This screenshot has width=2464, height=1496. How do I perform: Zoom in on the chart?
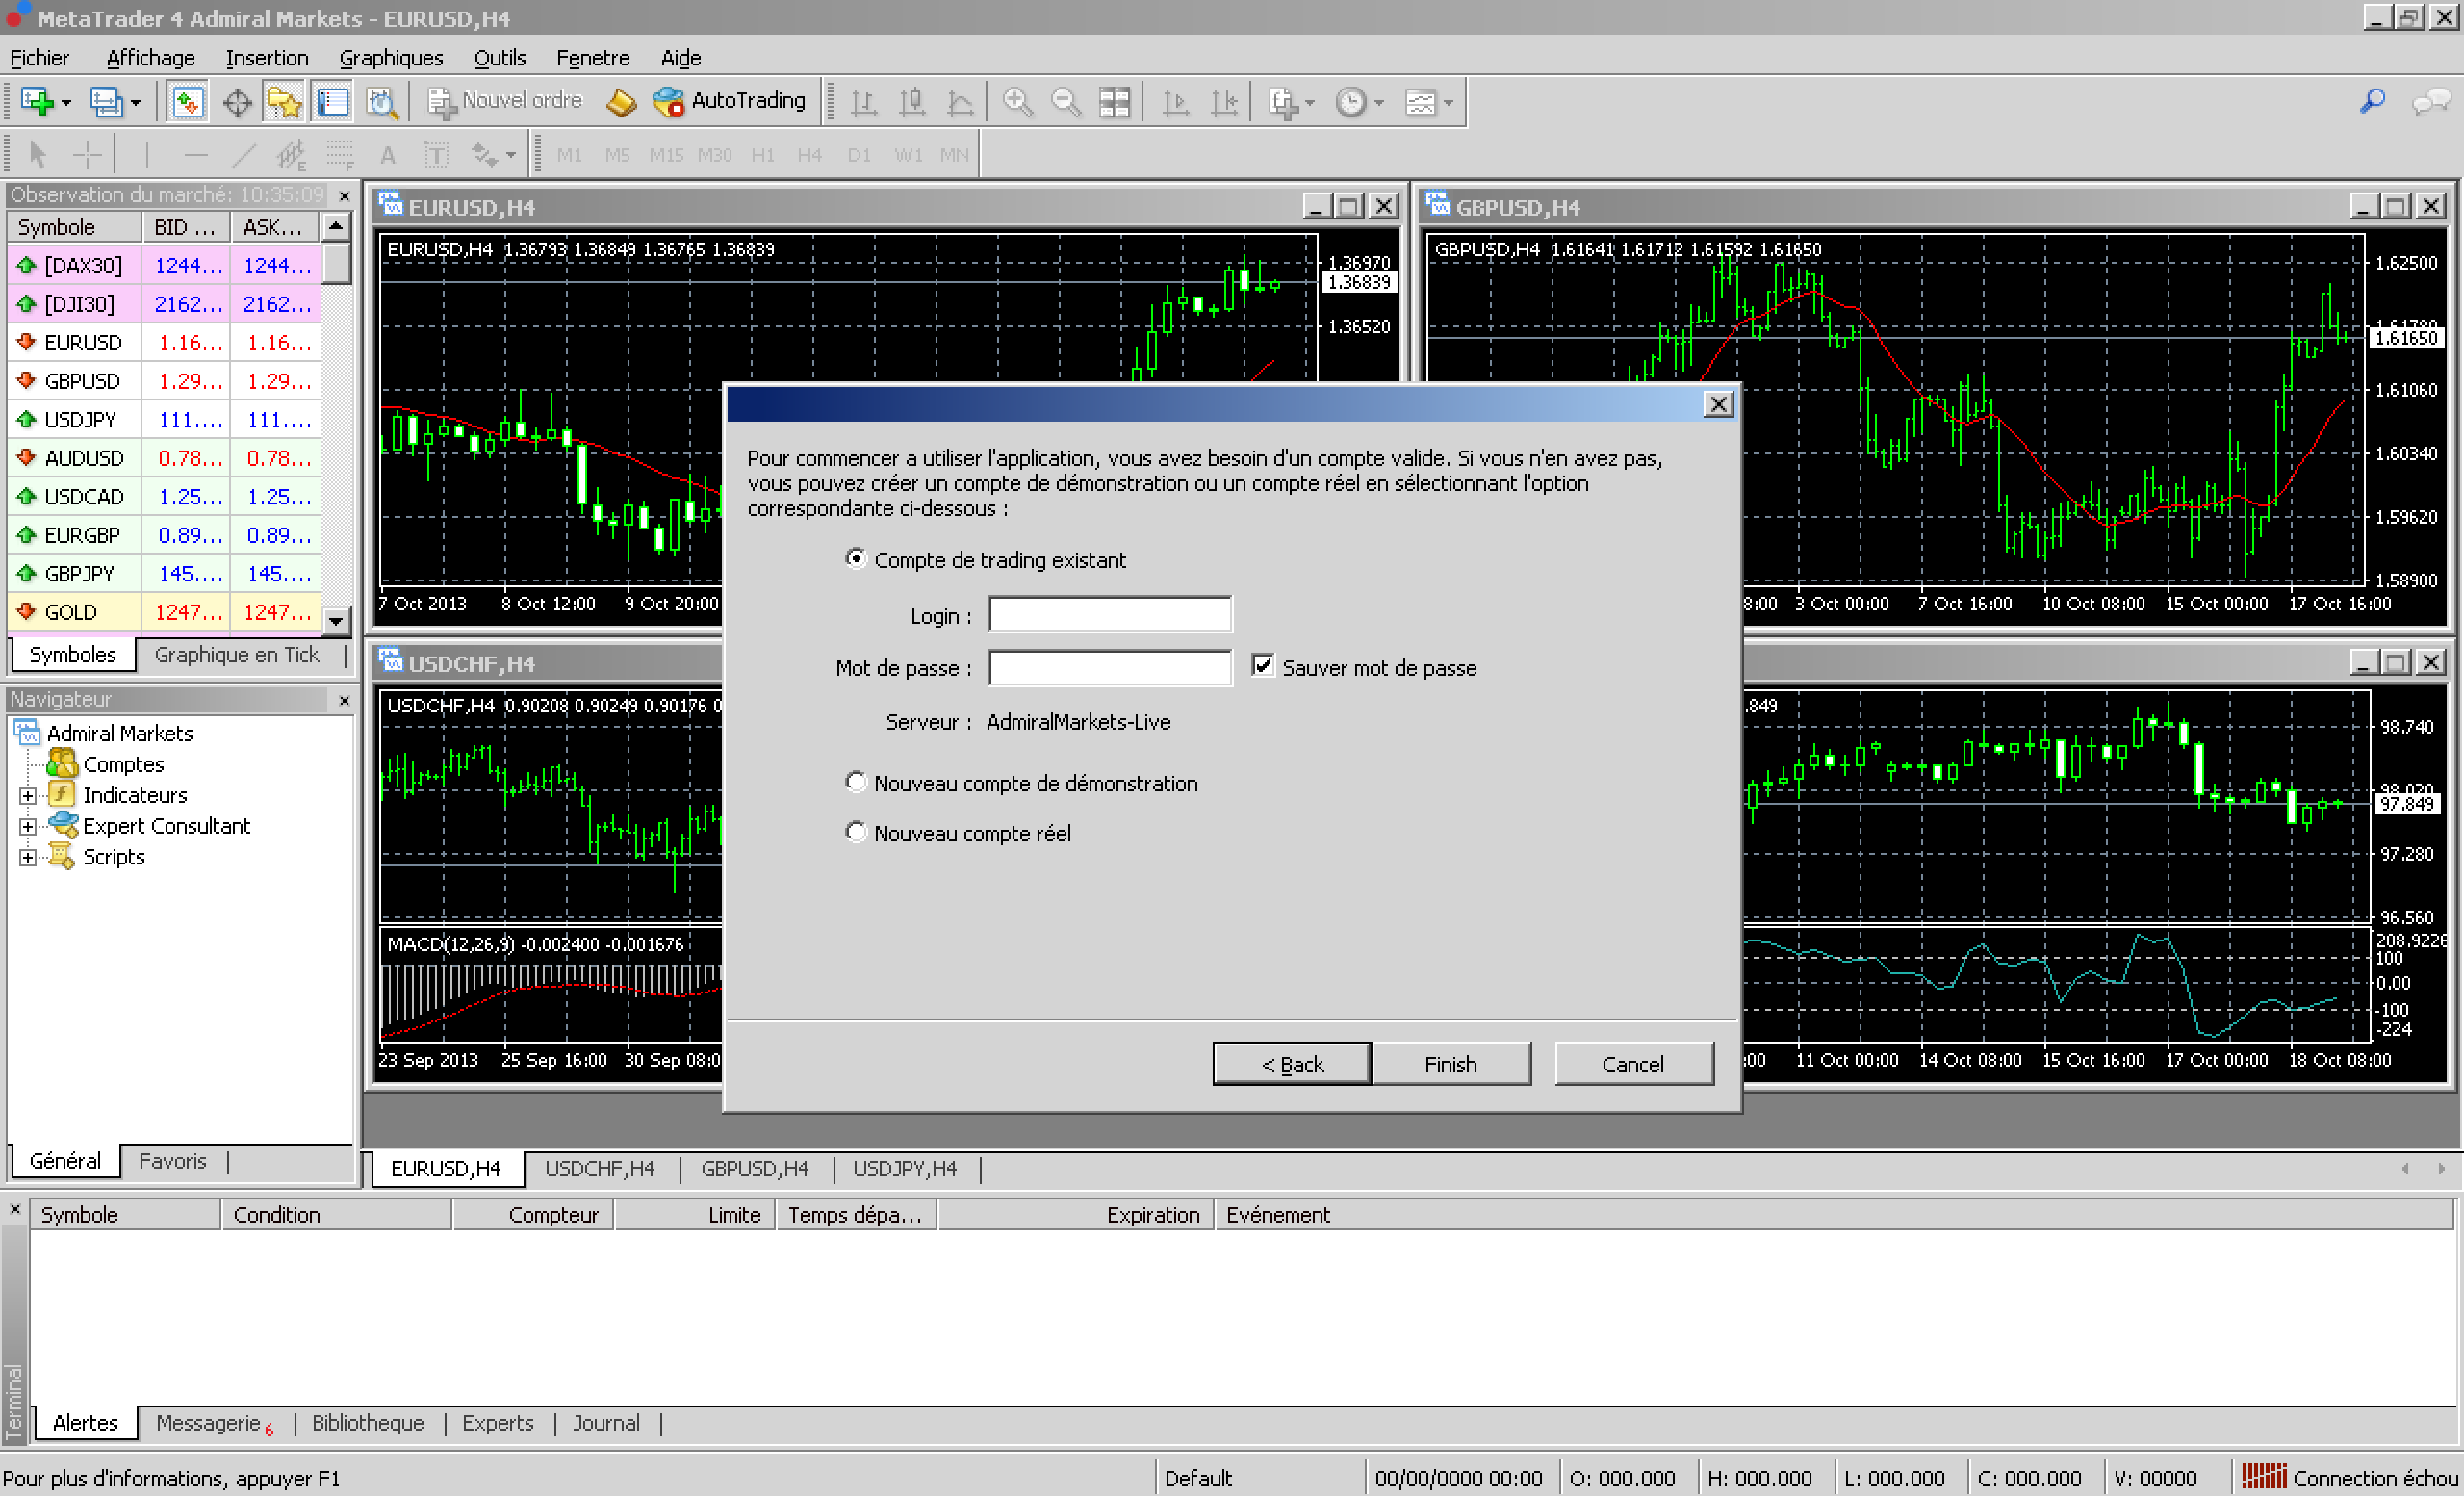(1017, 101)
